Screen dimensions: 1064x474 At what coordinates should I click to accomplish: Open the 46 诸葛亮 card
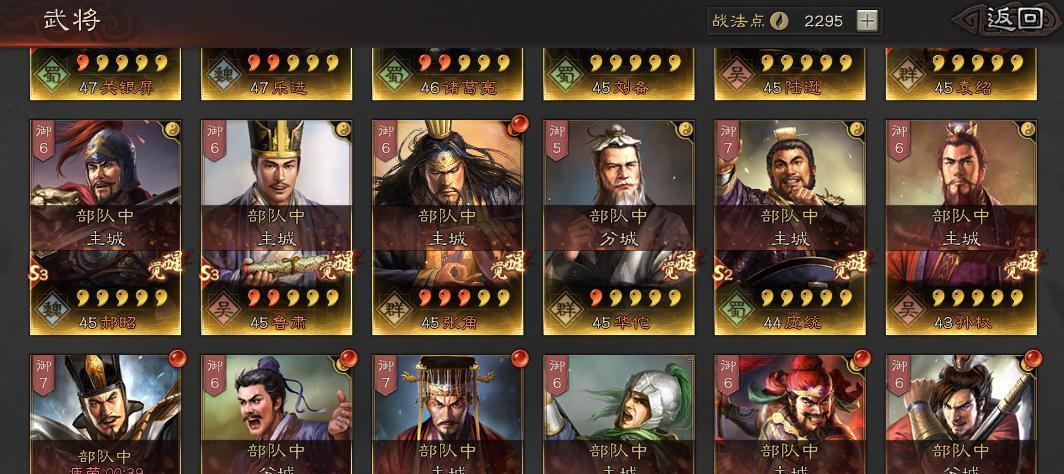click(447, 73)
